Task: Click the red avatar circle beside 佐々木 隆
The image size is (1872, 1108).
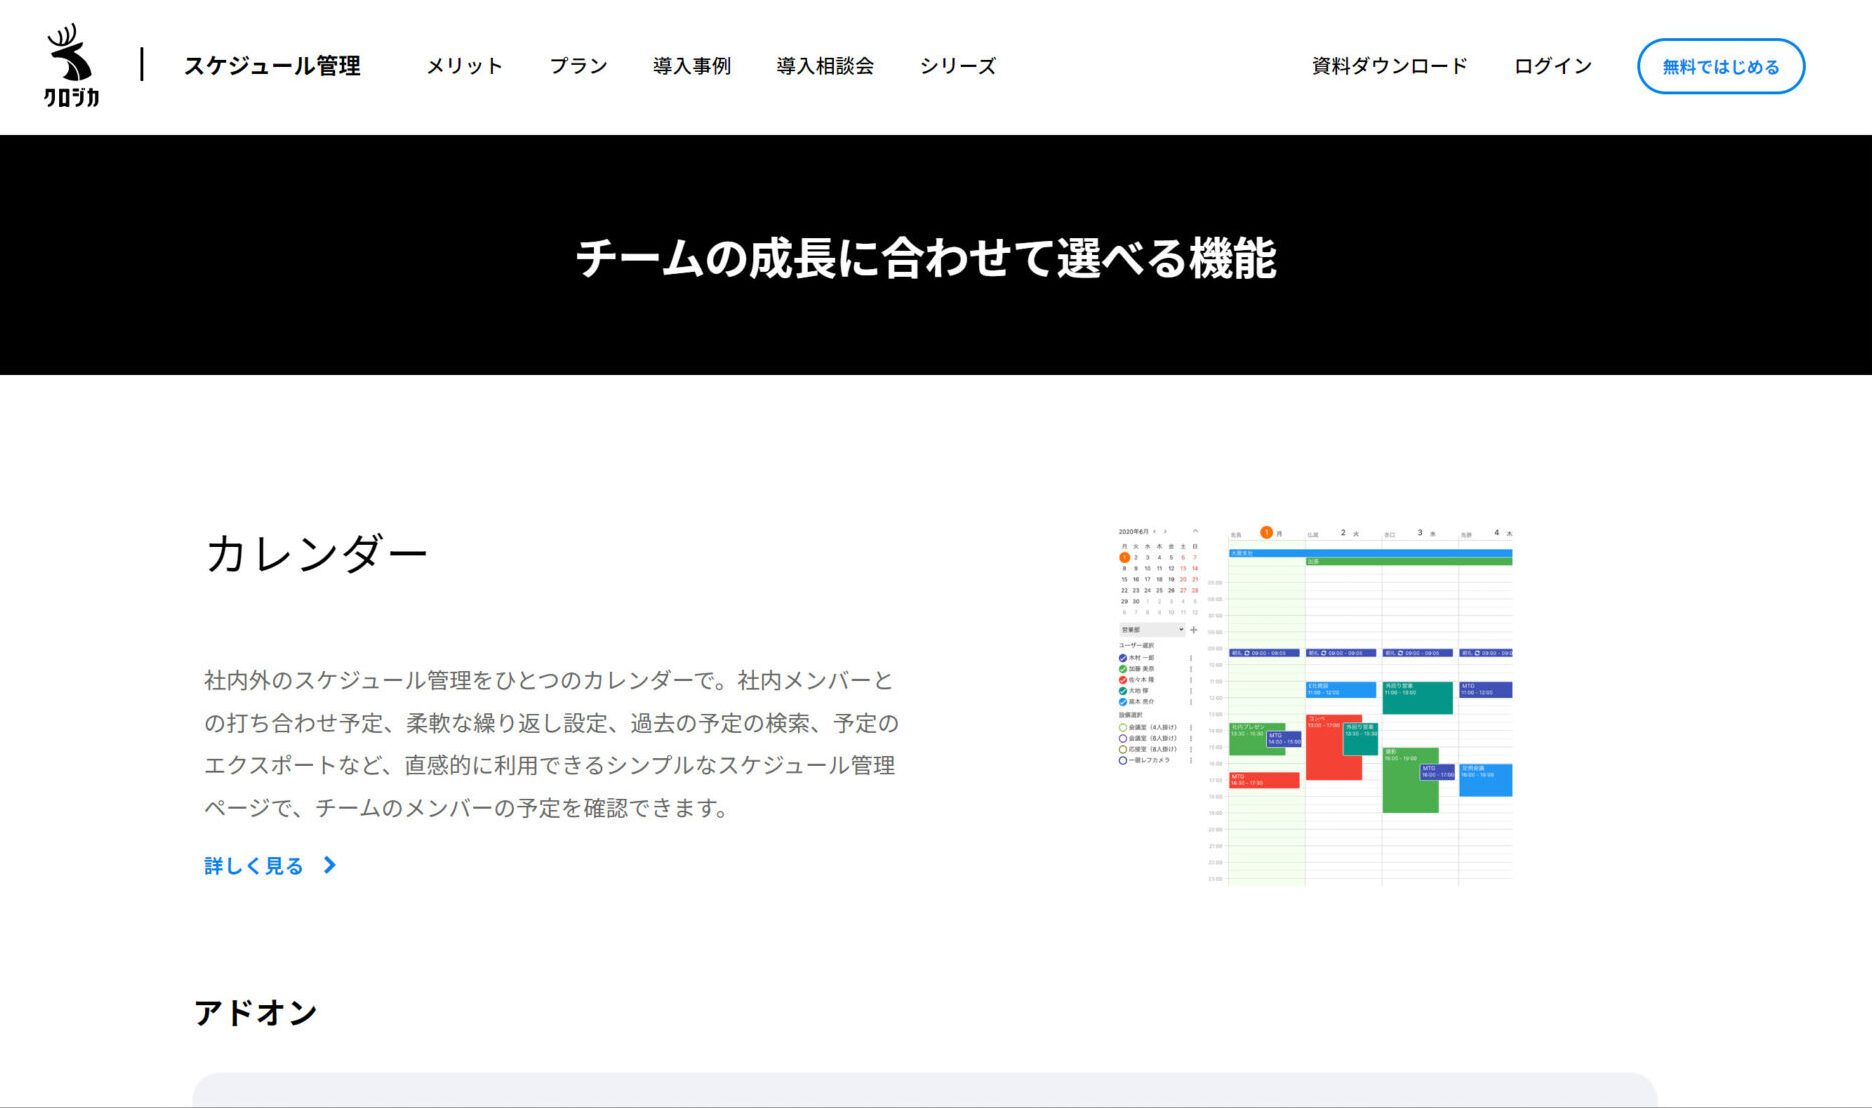Action: 1122,680
